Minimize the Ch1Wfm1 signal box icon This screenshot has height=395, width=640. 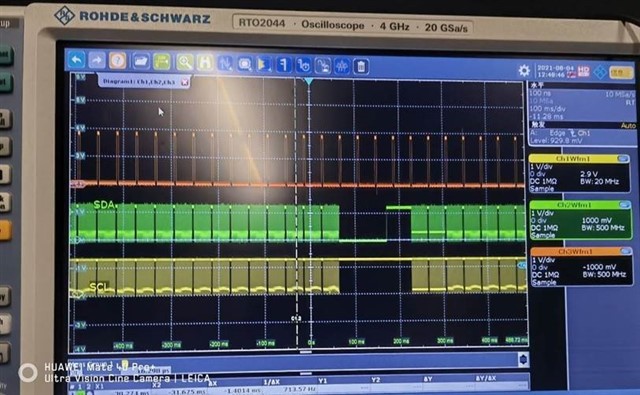623,159
